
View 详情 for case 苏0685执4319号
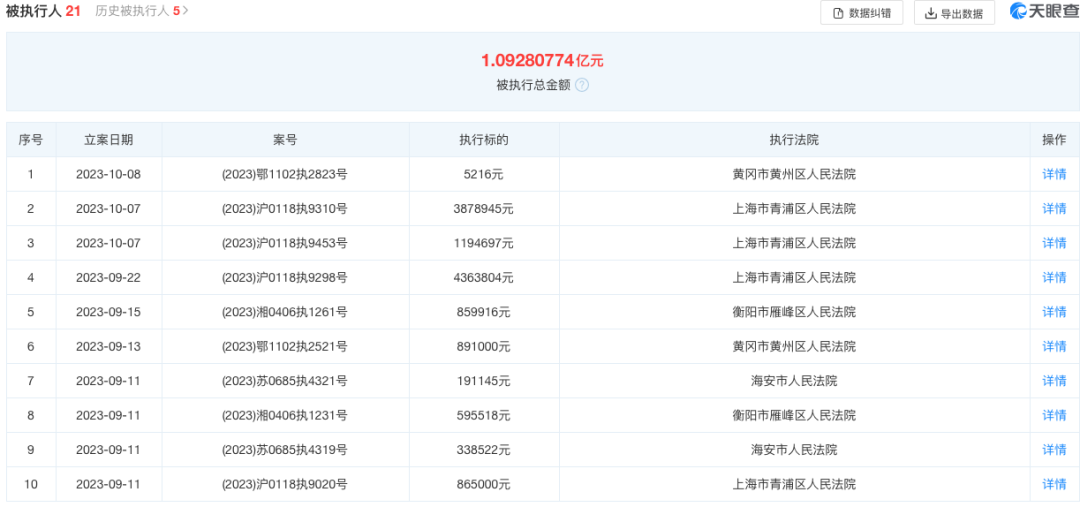(x=1054, y=450)
